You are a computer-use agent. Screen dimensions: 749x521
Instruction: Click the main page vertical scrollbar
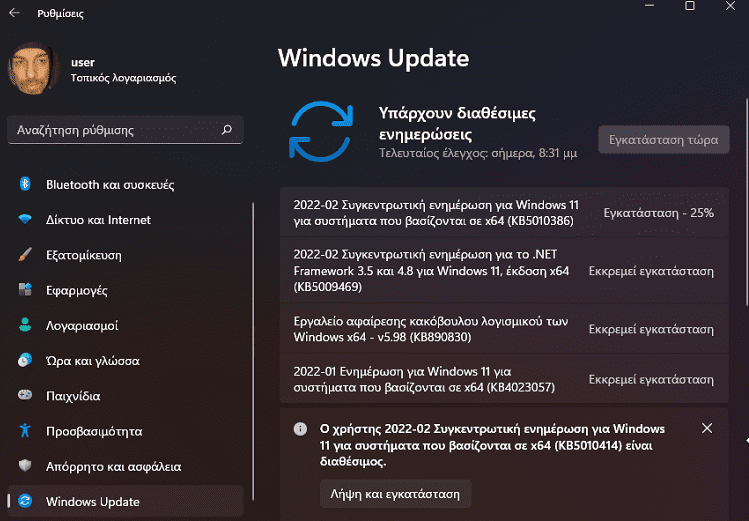pyautogui.click(x=746, y=202)
